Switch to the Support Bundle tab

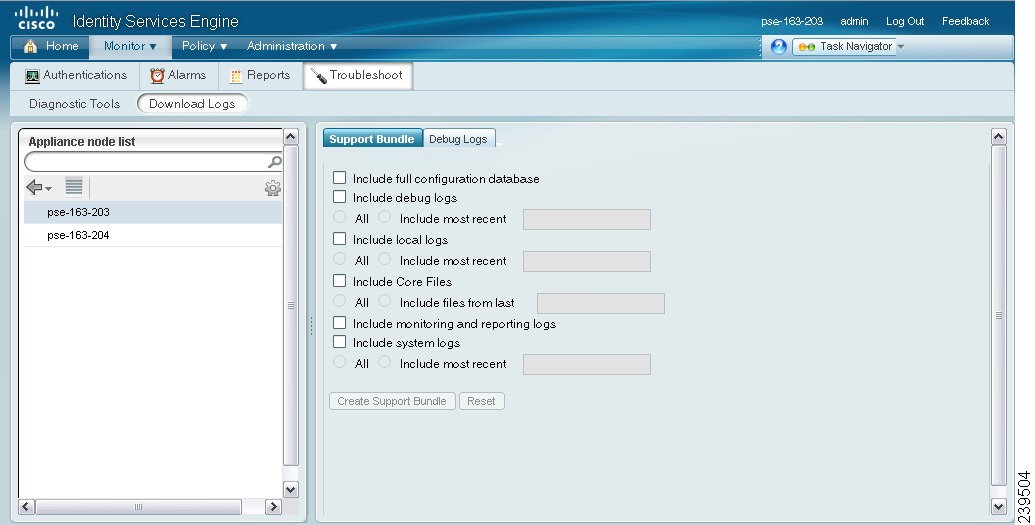[x=372, y=139]
